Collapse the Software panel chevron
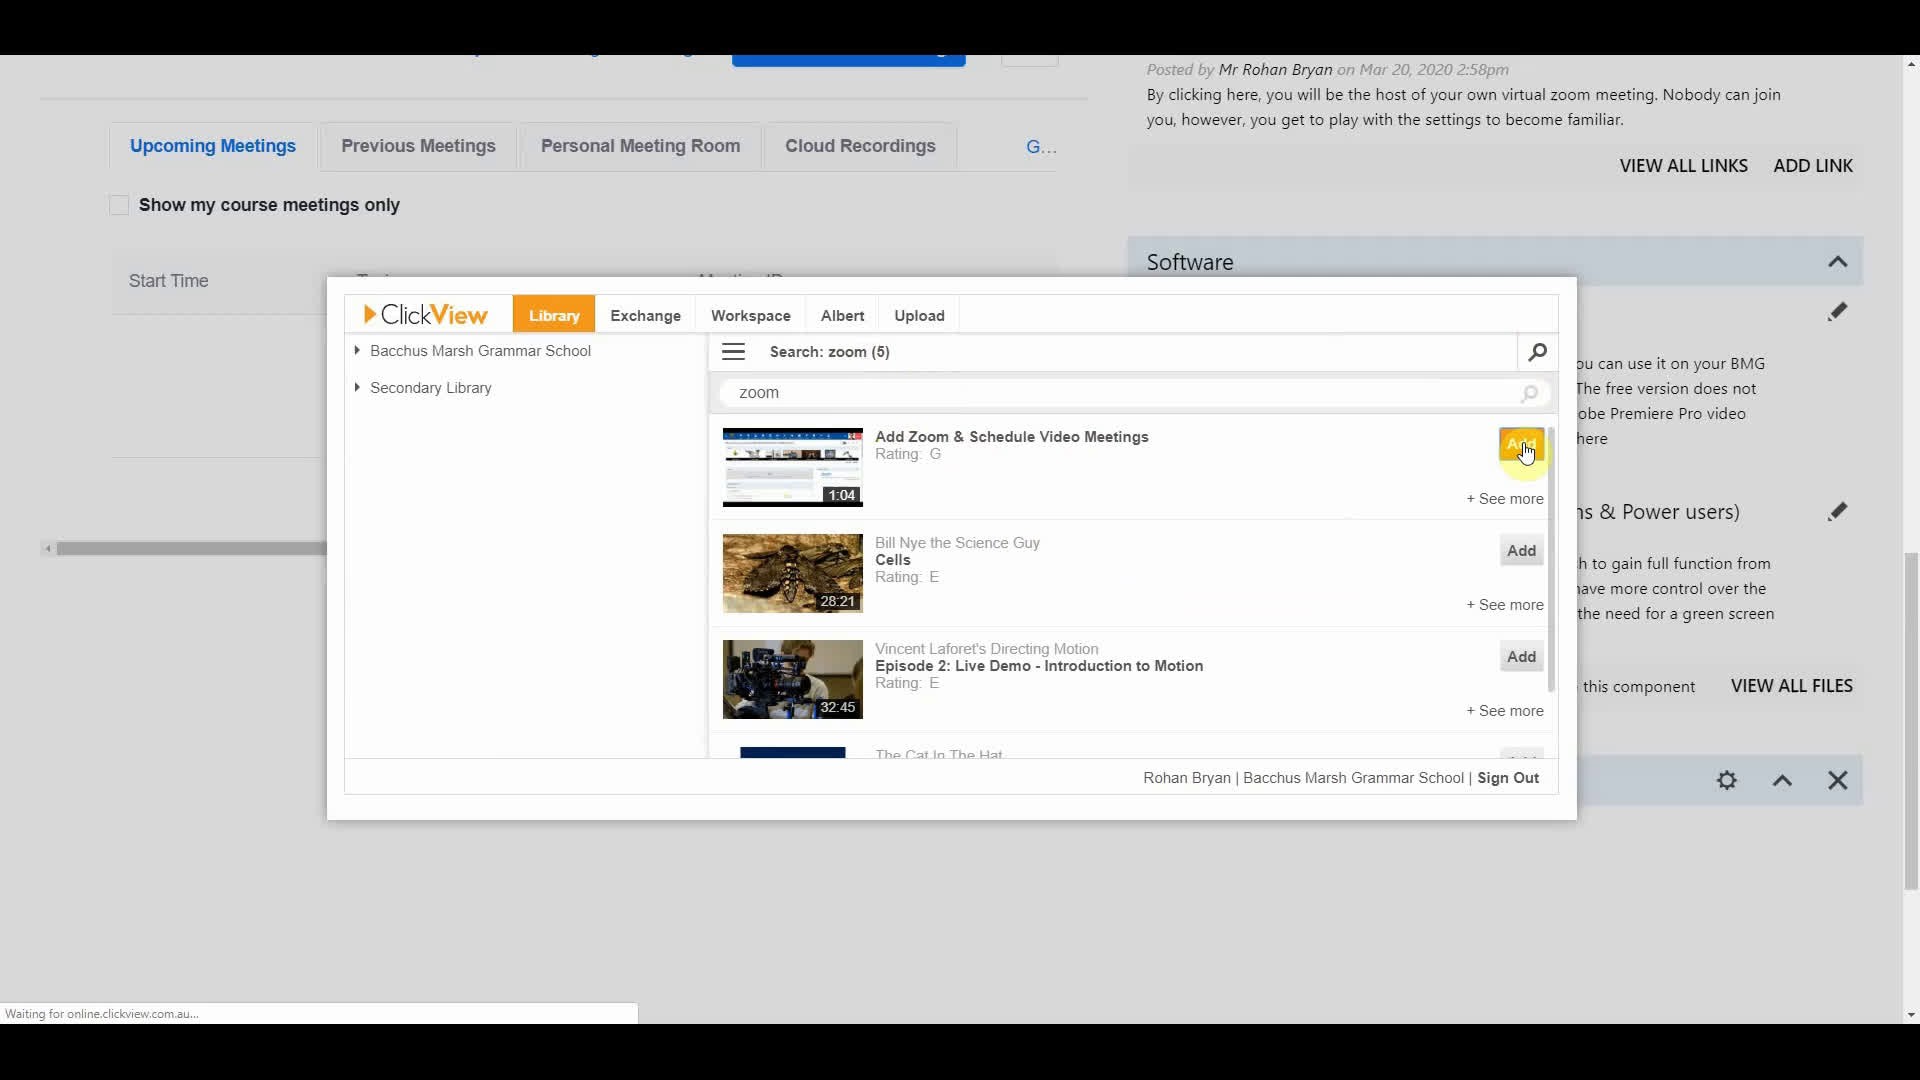The width and height of the screenshot is (1920, 1080). [1837, 262]
